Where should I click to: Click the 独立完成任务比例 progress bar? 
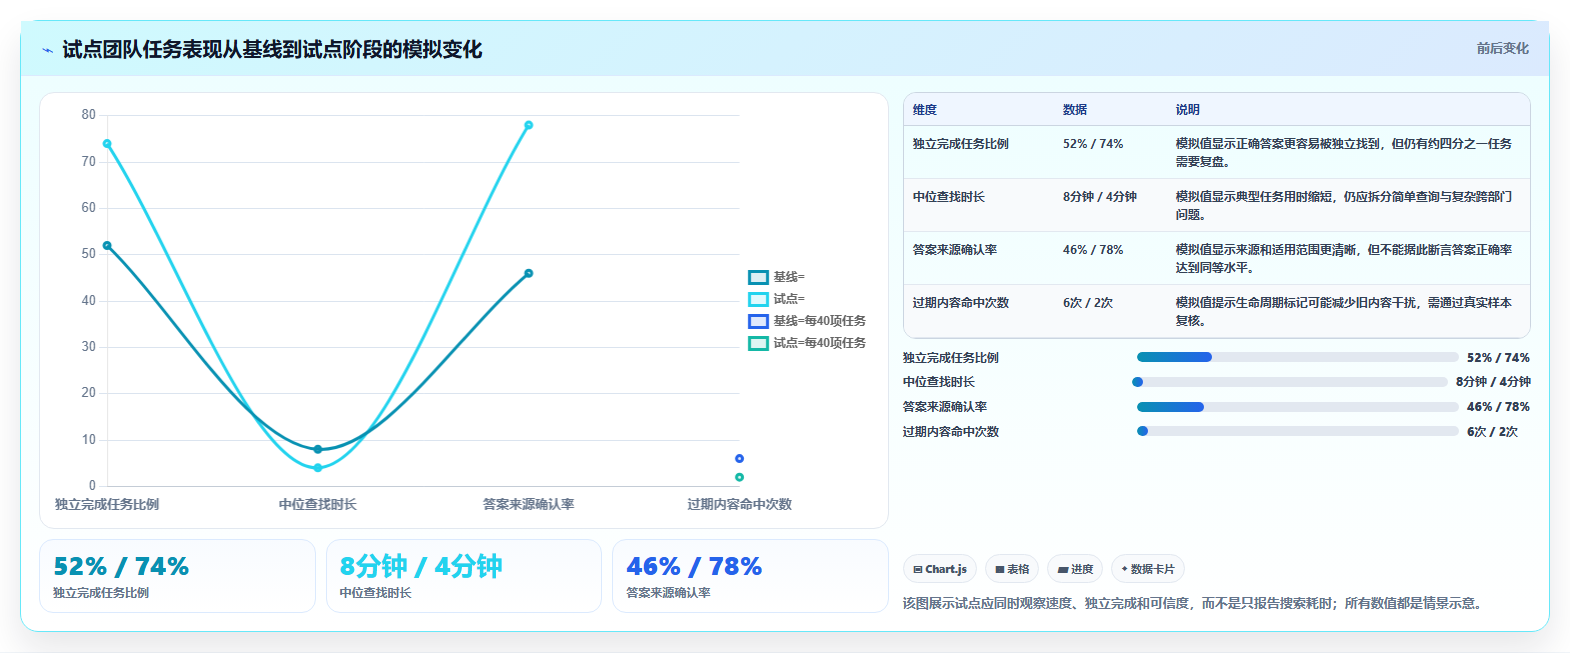coord(1297,357)
